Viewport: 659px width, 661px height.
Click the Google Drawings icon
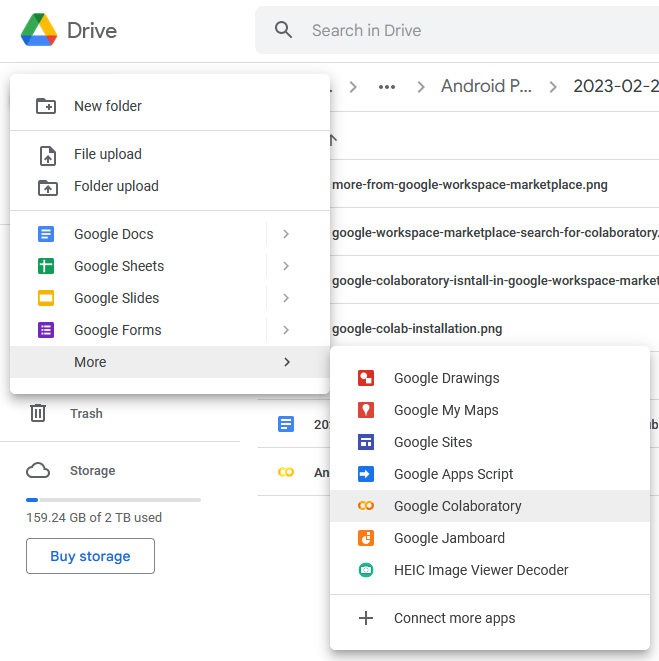[x=366, y=378]
